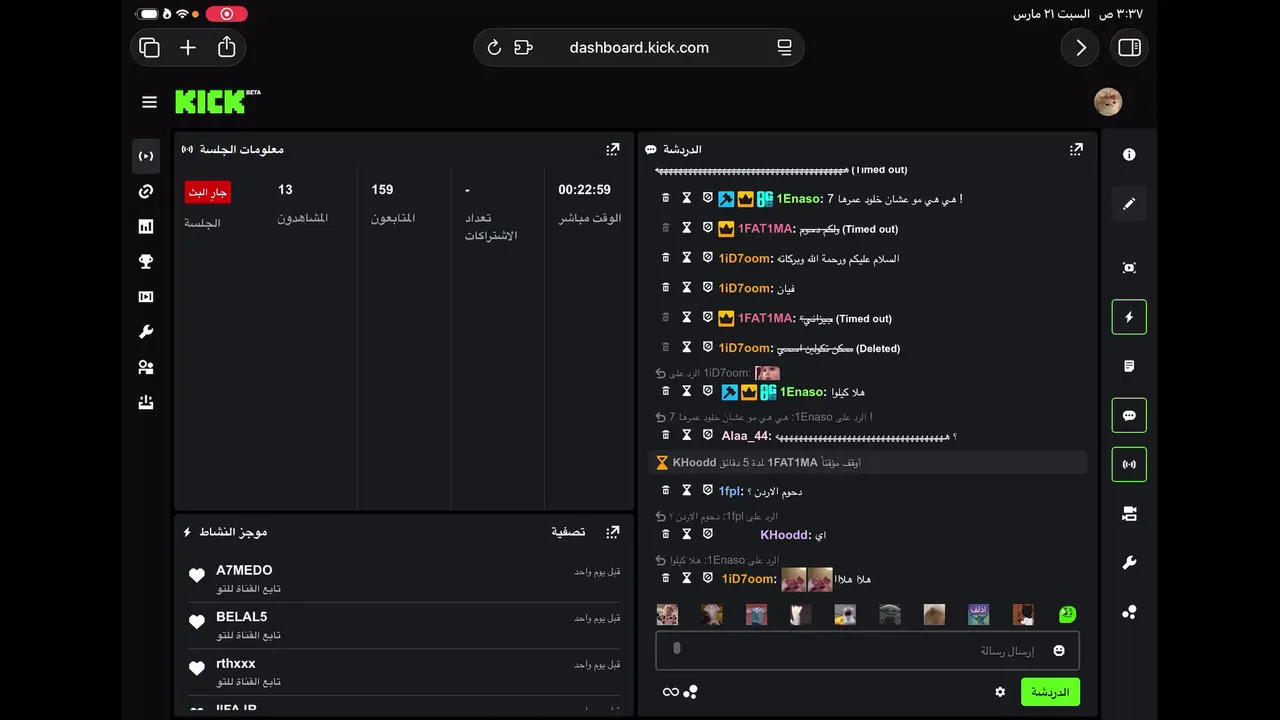Toggle the session info broadcast widget

coord(1129,464)
